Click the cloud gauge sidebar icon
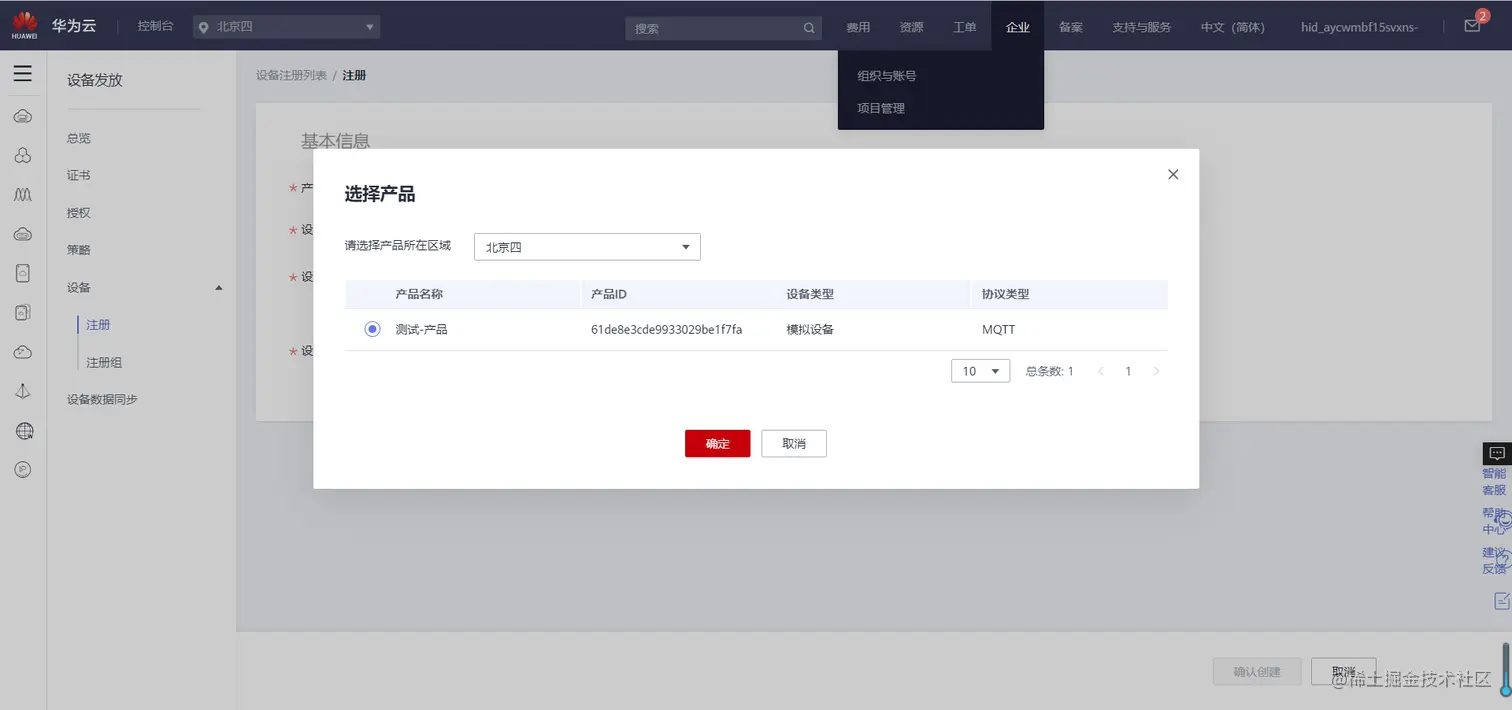The height and width of the screenshot is (710, 1512). pos(22,352)
